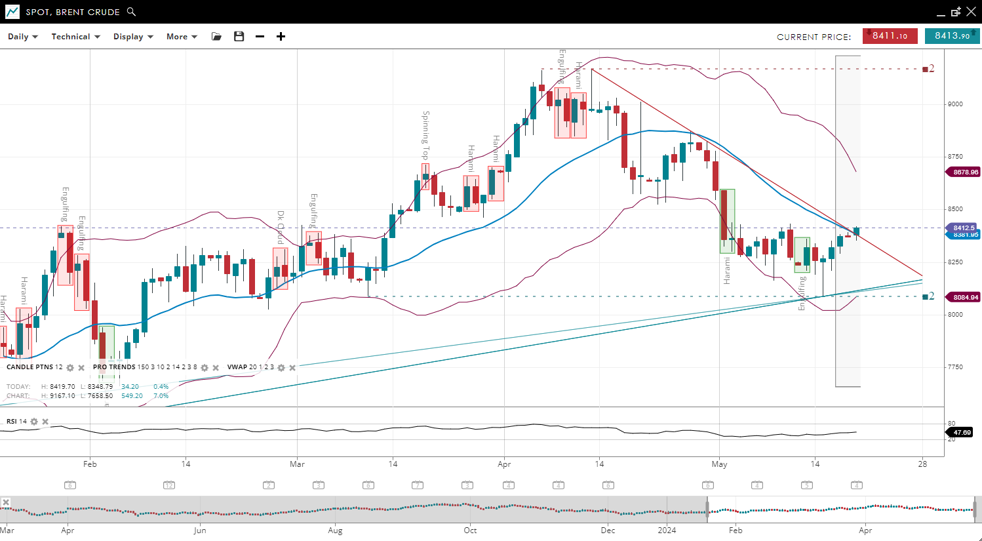Pop out the chart window
This screenshot has height=541, width=982.
pyautogui.click(x=955, y=12)
